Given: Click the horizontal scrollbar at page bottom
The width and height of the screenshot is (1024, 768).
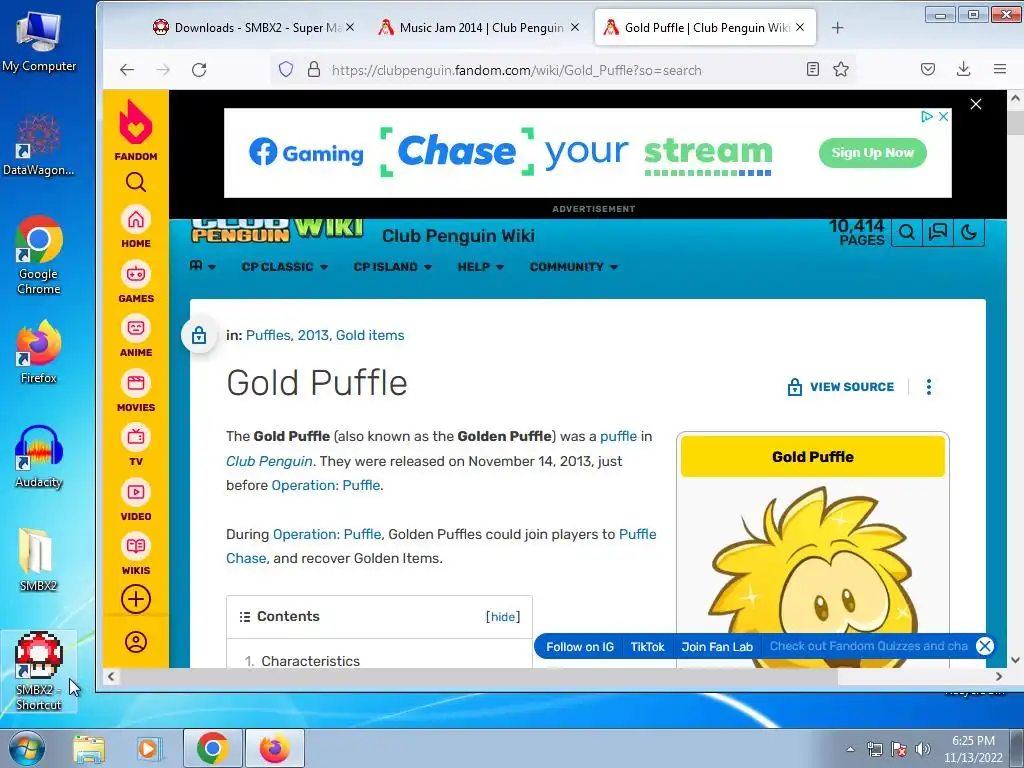Looking at the screenshot, I should point(479,677).
